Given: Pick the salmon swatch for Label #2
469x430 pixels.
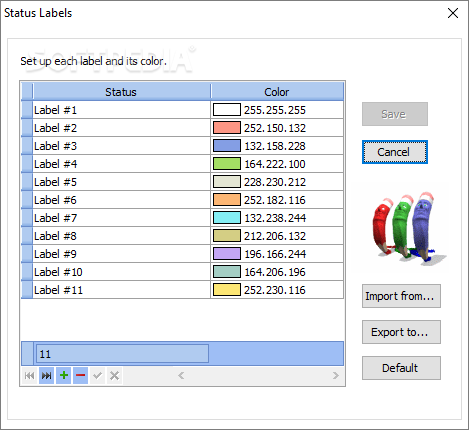Looking at the screenshot, I should [x=227, y=128].
